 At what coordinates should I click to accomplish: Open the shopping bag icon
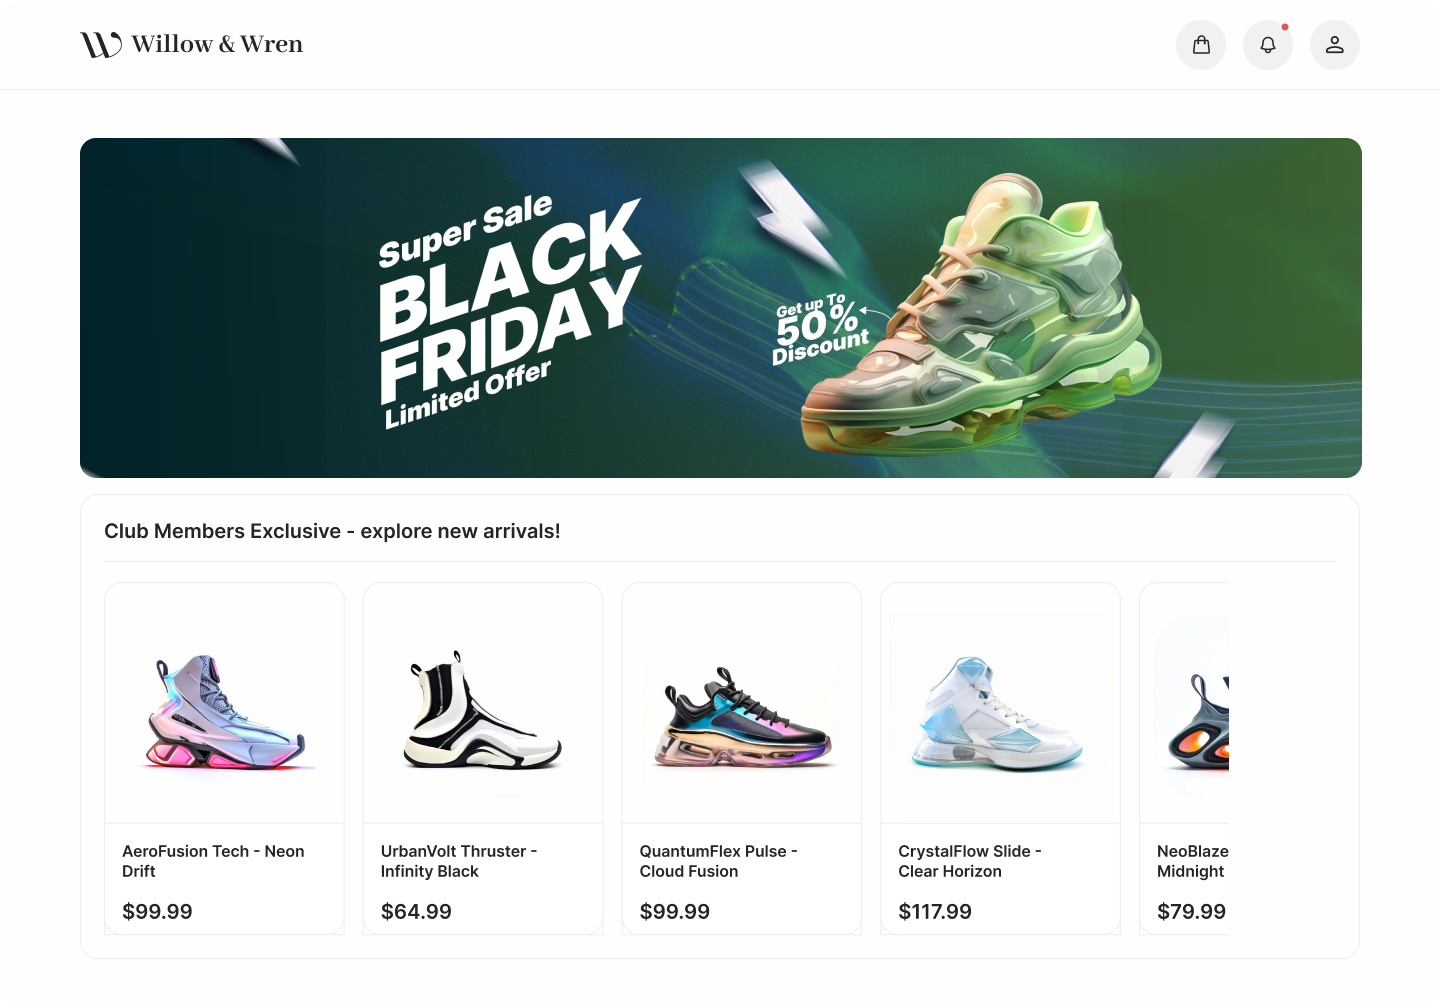pyautogui.click(x=1201, y=44)
